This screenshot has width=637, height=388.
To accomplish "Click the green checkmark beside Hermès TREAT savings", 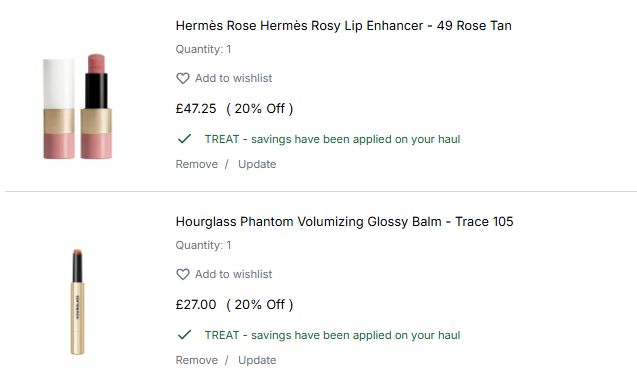I will click(x=184, y=139).
